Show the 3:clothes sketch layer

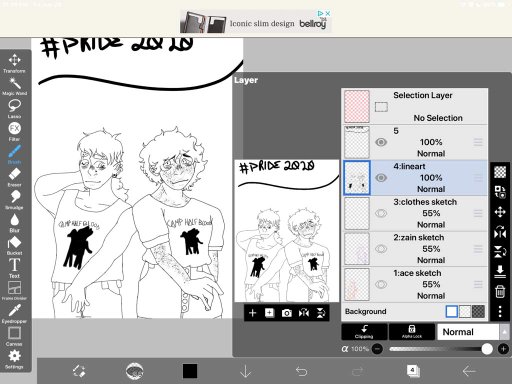click(381, 213)
